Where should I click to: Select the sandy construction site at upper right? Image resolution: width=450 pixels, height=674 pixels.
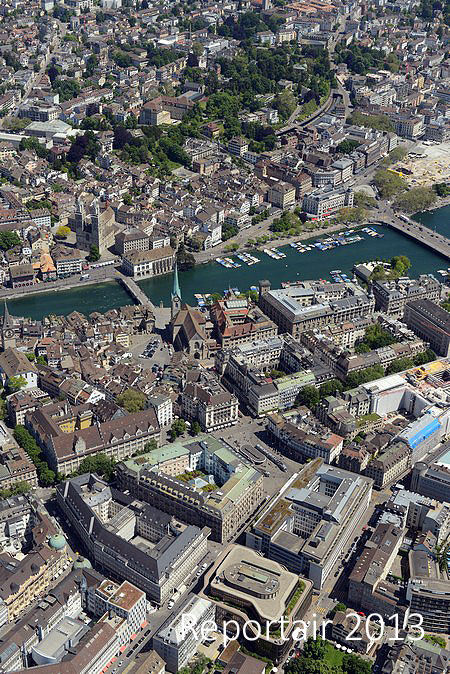tap(425, 167)
